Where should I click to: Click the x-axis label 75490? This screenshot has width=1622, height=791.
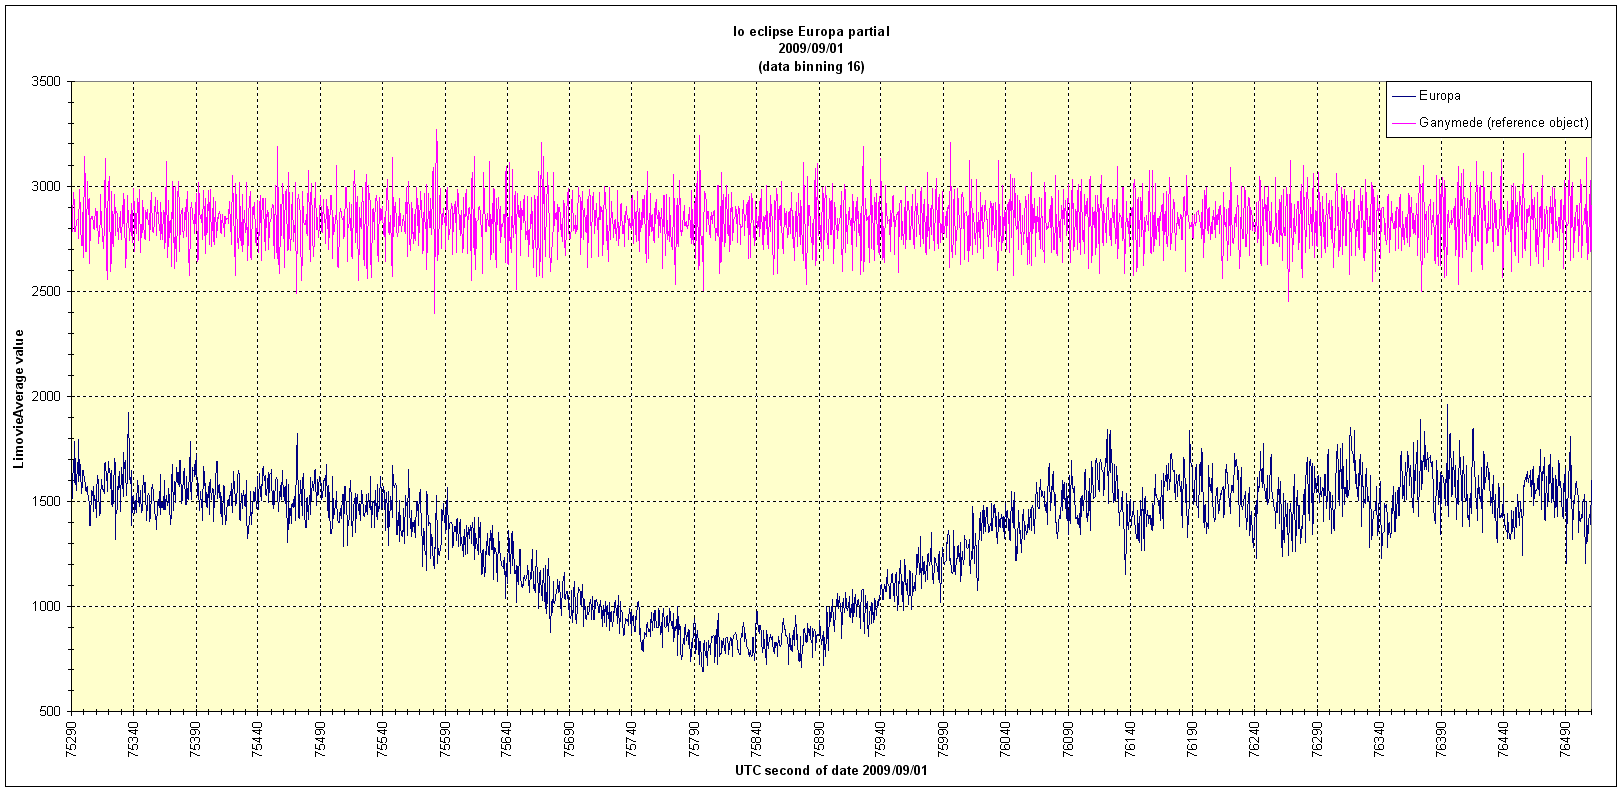[321, 738]
